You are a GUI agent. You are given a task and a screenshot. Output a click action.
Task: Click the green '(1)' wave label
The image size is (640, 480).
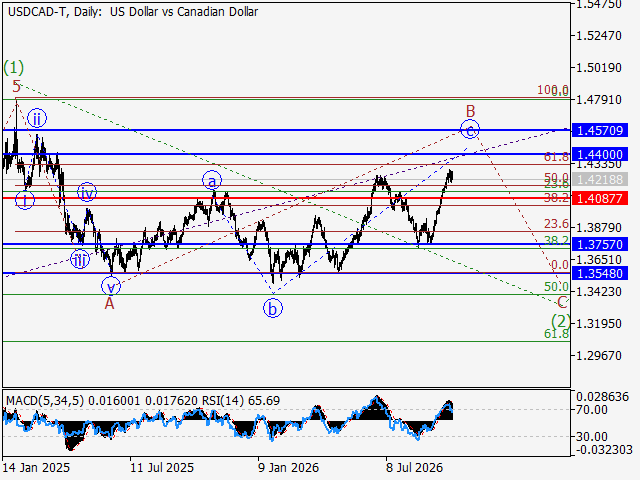tap(13, 67)
